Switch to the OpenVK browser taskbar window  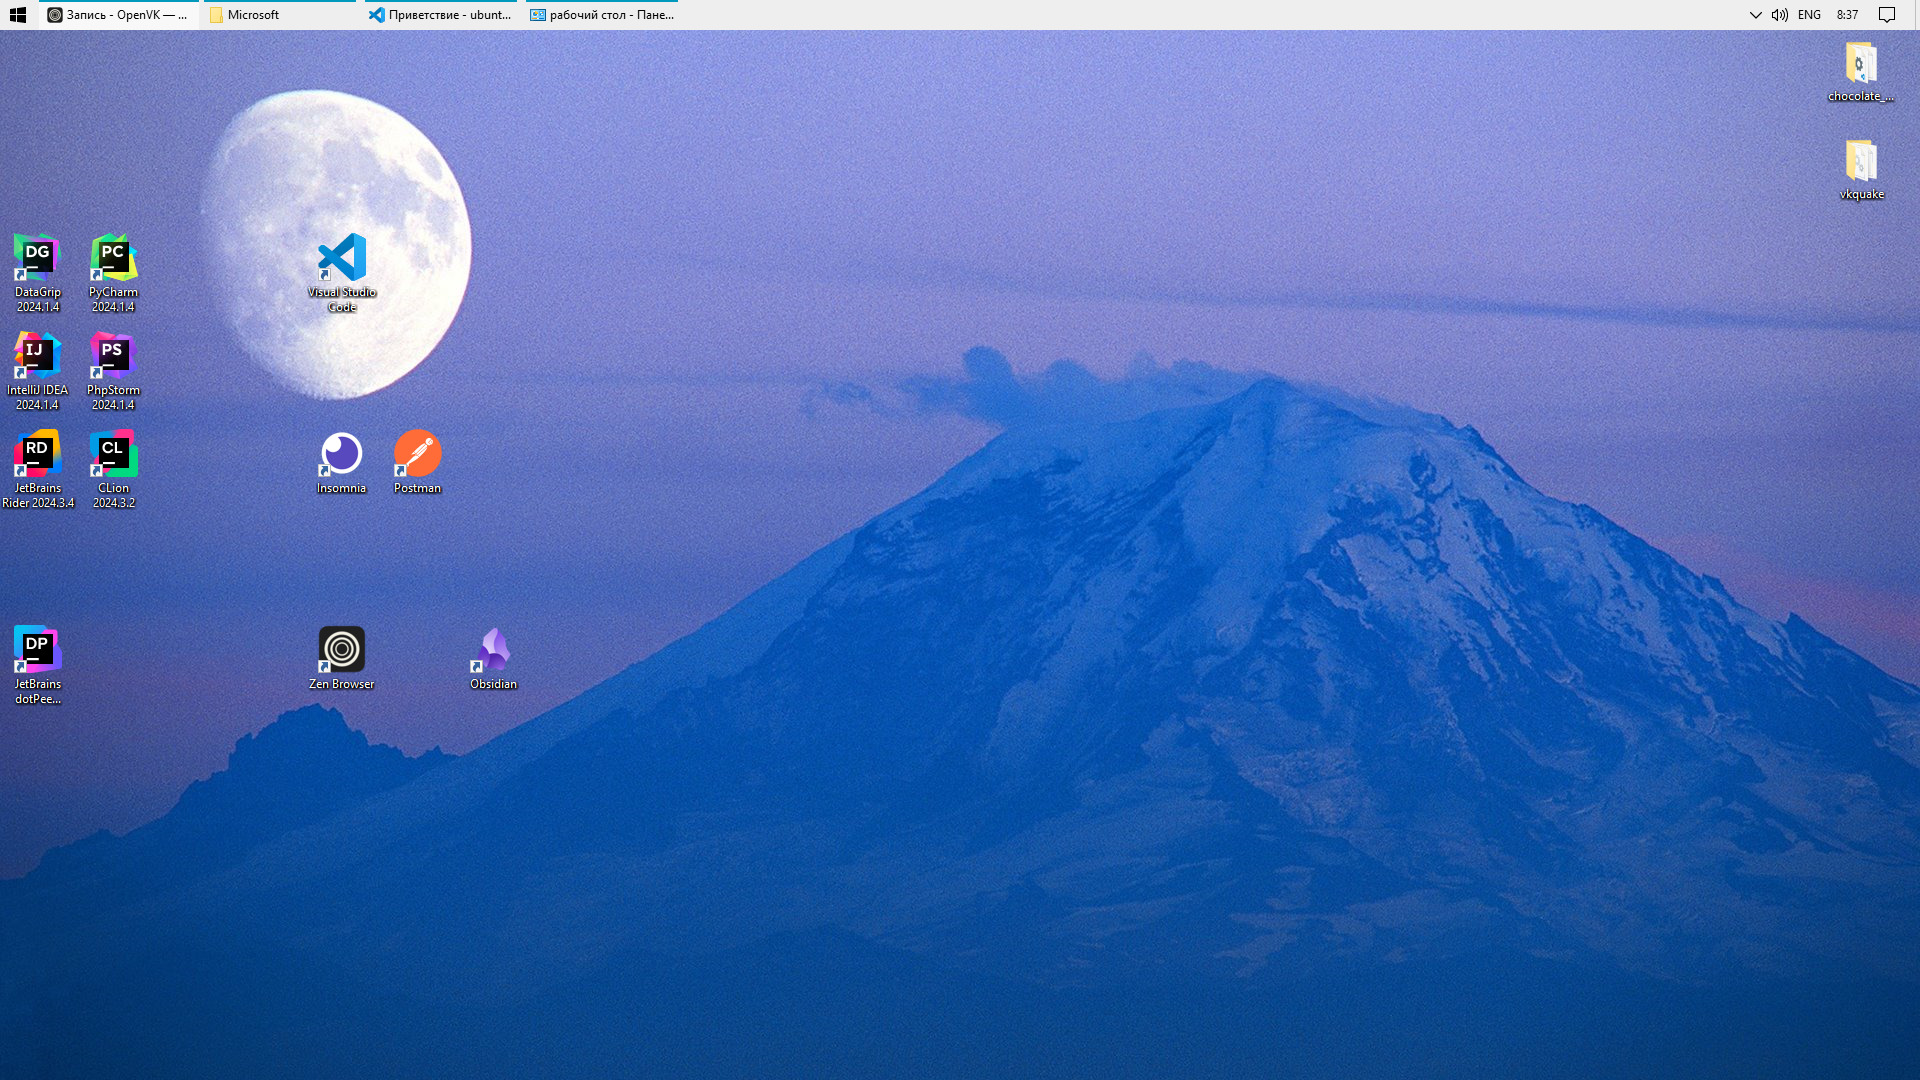click(x=118, y=15)
